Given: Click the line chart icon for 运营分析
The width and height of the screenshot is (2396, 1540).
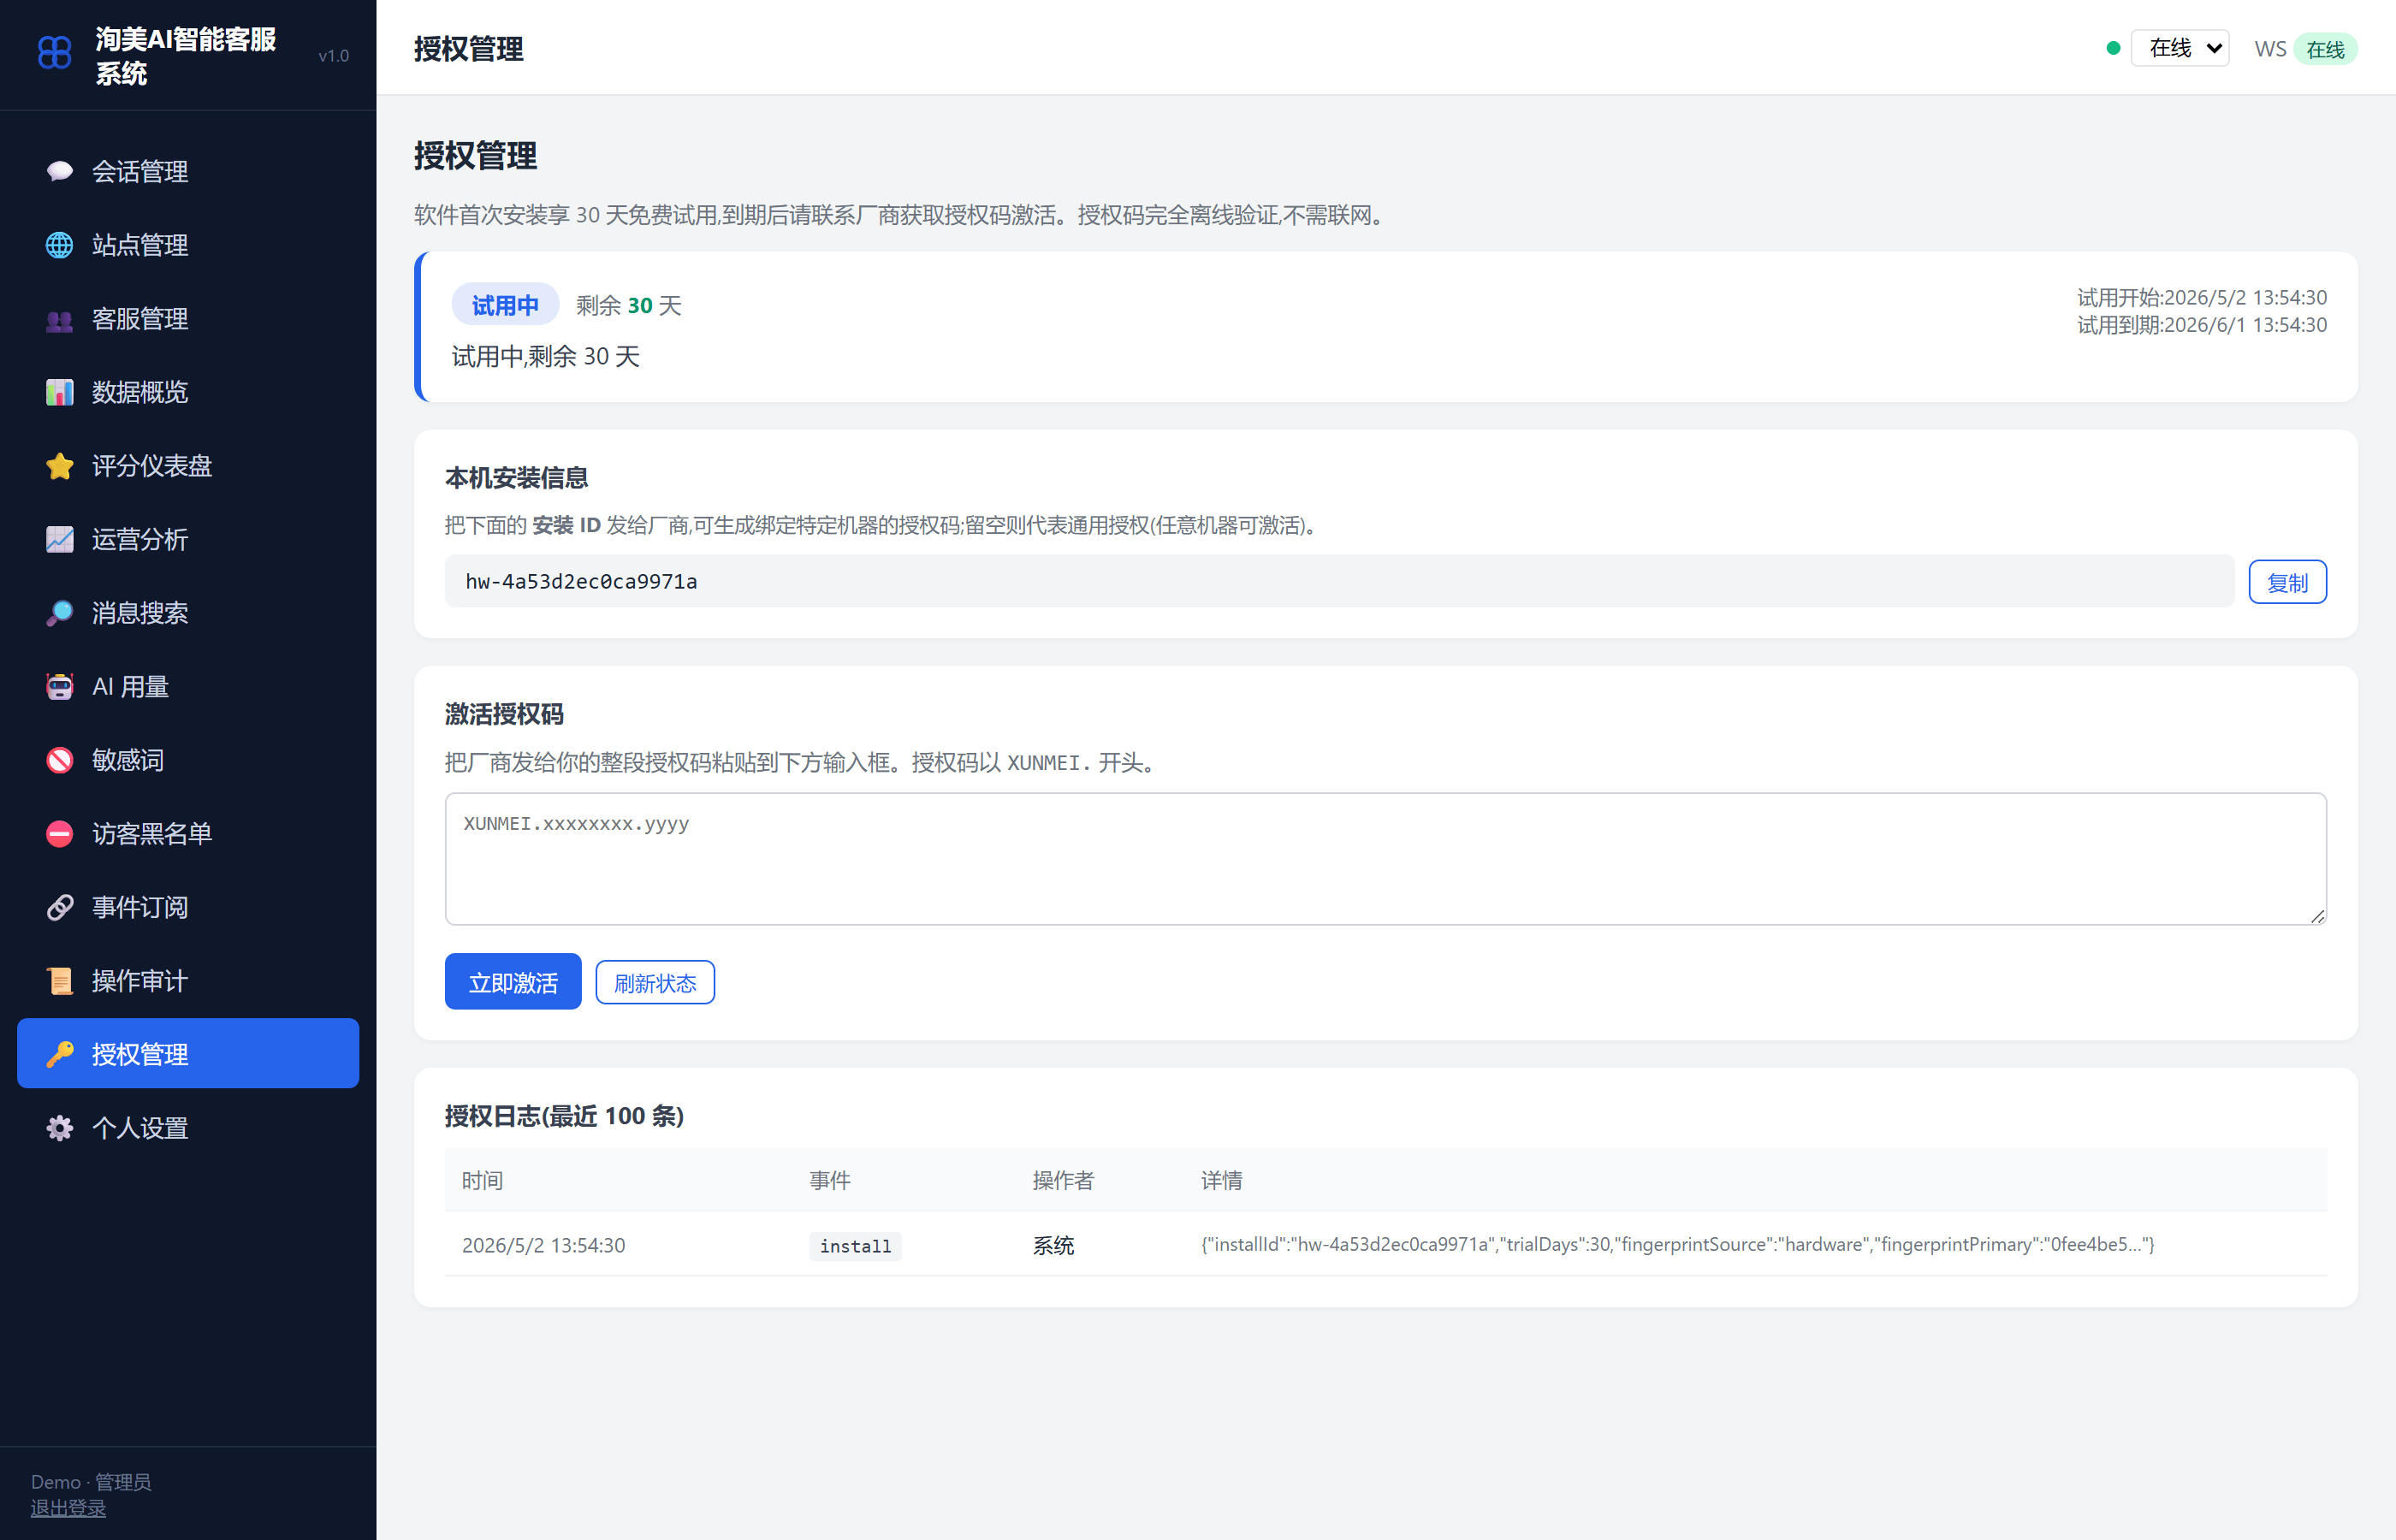Looking at the screenshot, I should 59,539.
